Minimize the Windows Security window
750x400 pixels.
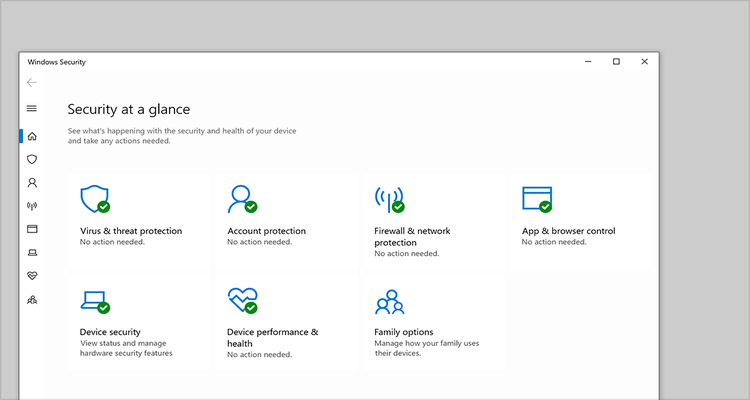588,62
